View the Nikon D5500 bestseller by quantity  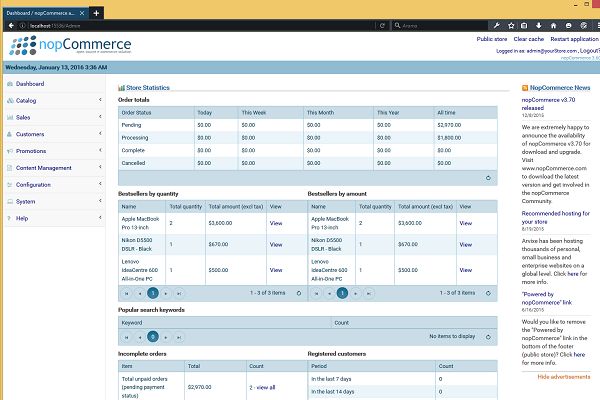[276, 244]
